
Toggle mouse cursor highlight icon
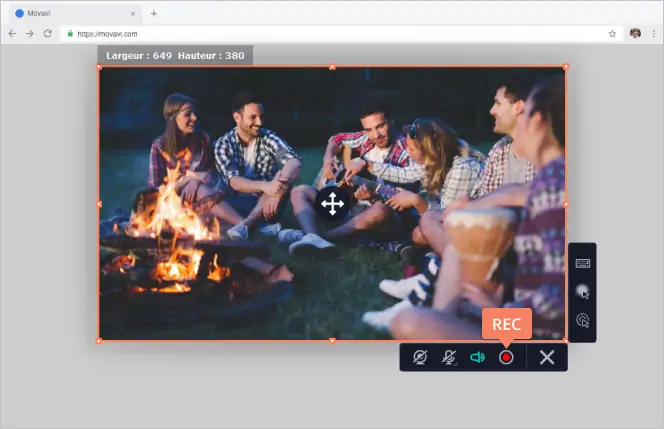pyautogui.click(x=583, y=291)
